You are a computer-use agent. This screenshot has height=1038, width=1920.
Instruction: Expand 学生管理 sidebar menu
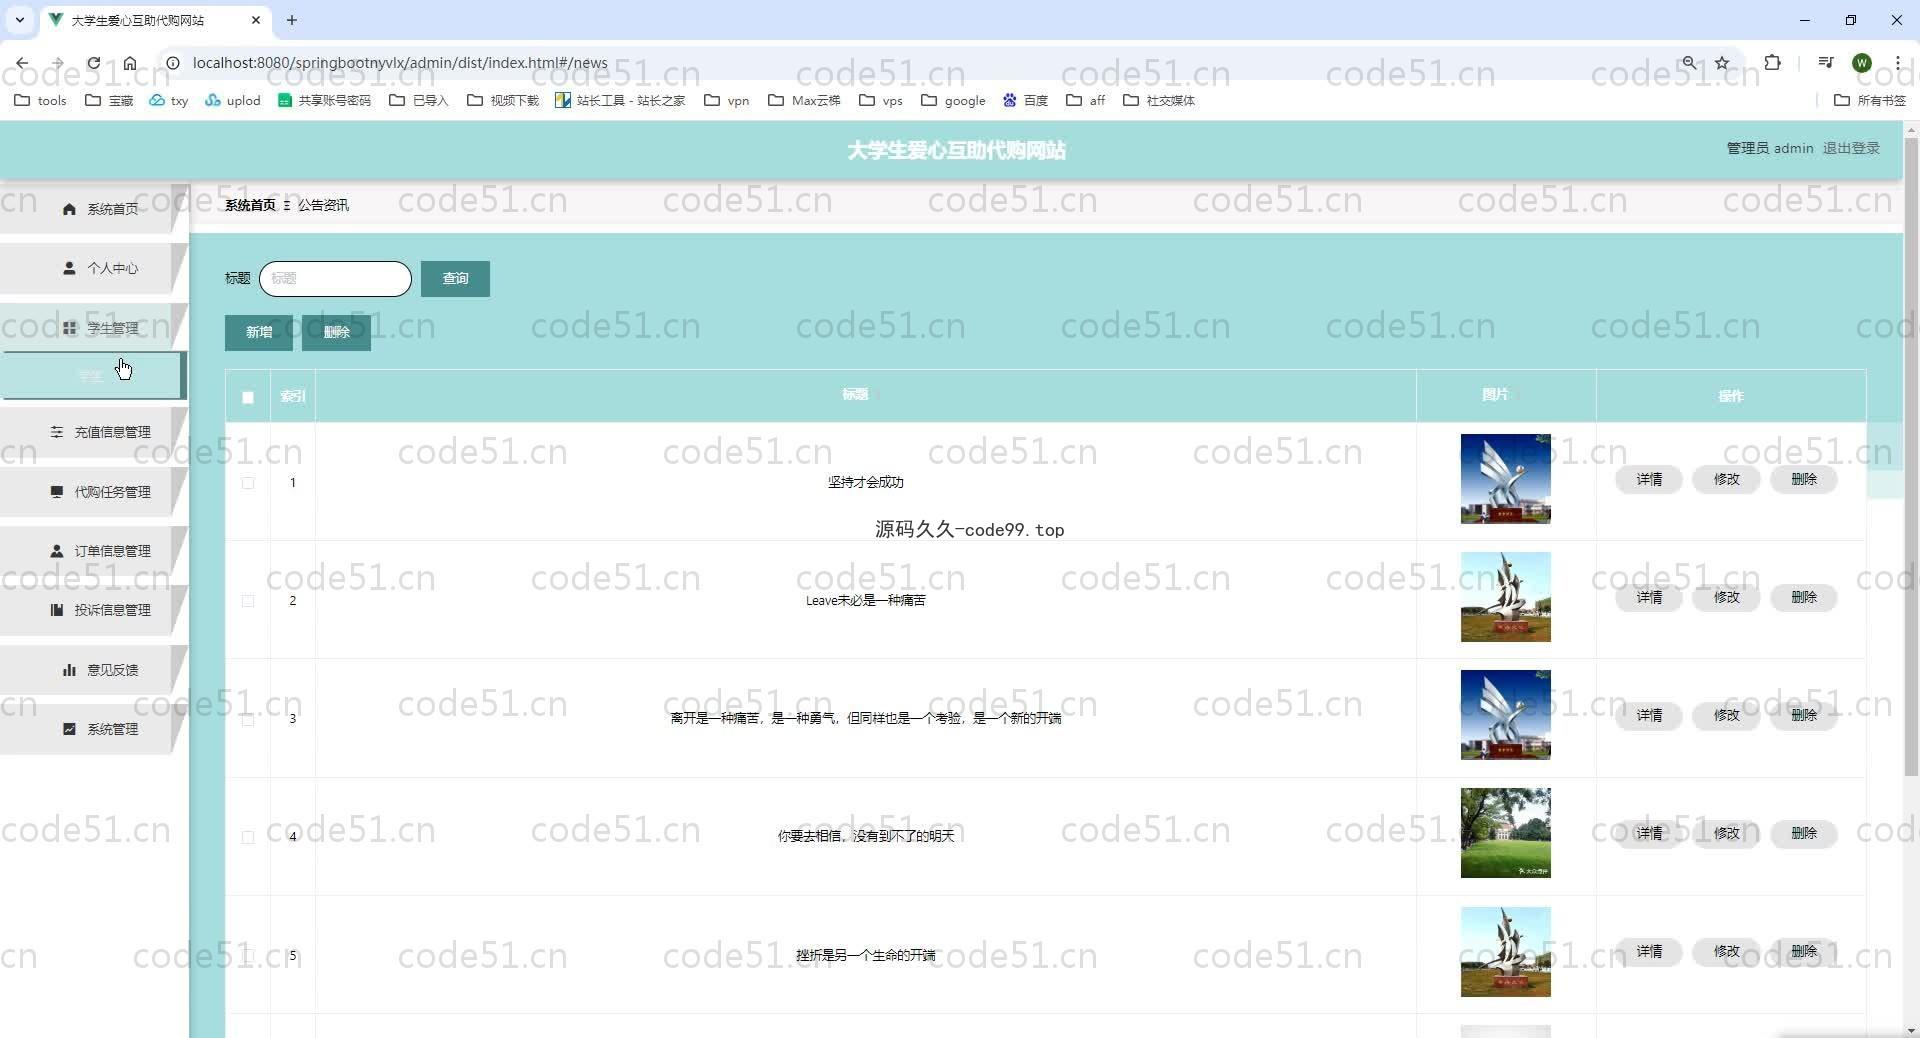(x=93, y=328)
